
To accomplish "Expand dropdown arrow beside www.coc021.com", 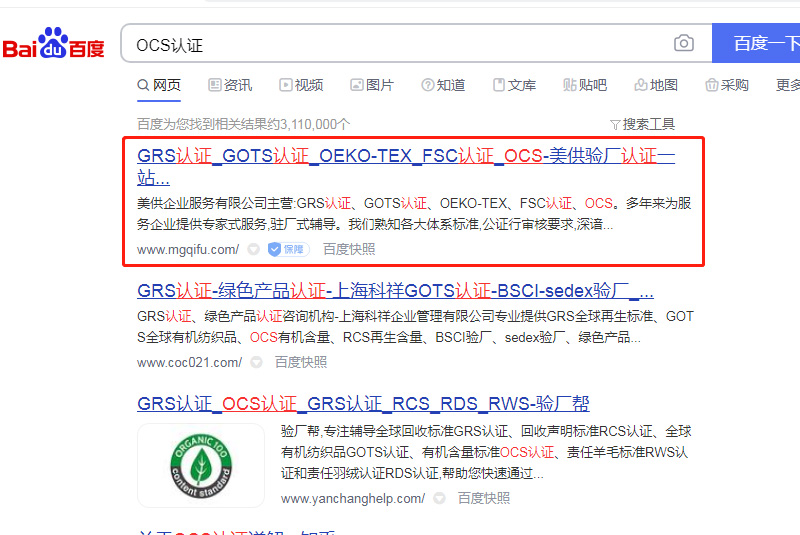I will tap(256, 362).
